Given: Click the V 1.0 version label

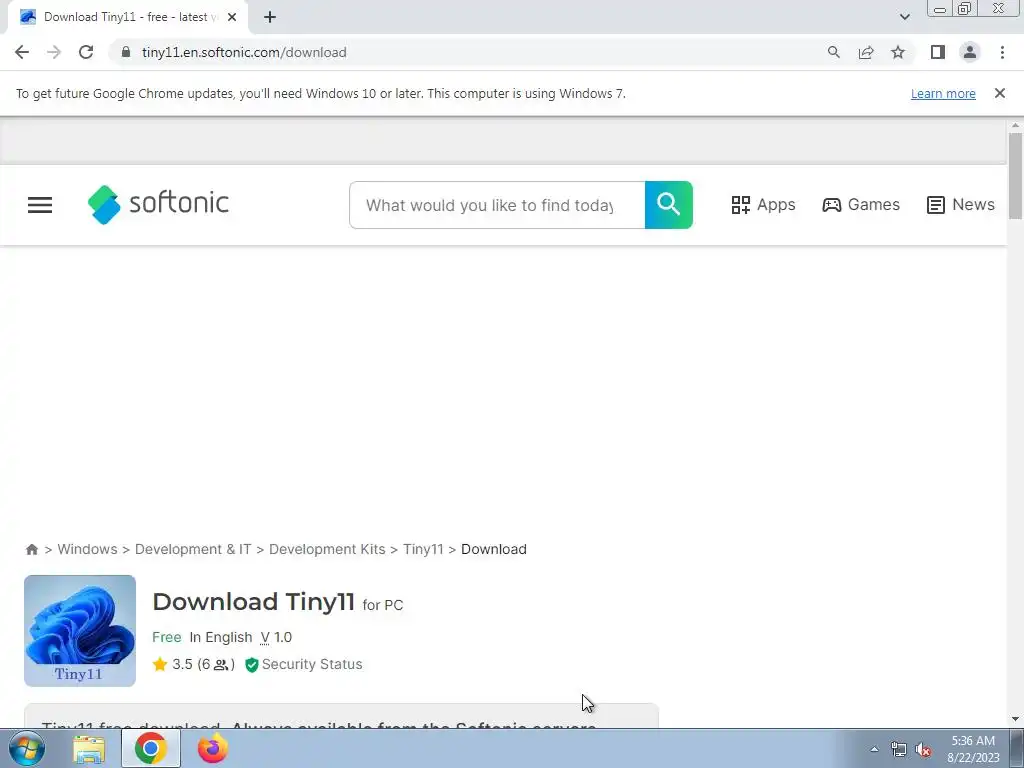Looking at the screenshot, I should [x=276, y=637].
